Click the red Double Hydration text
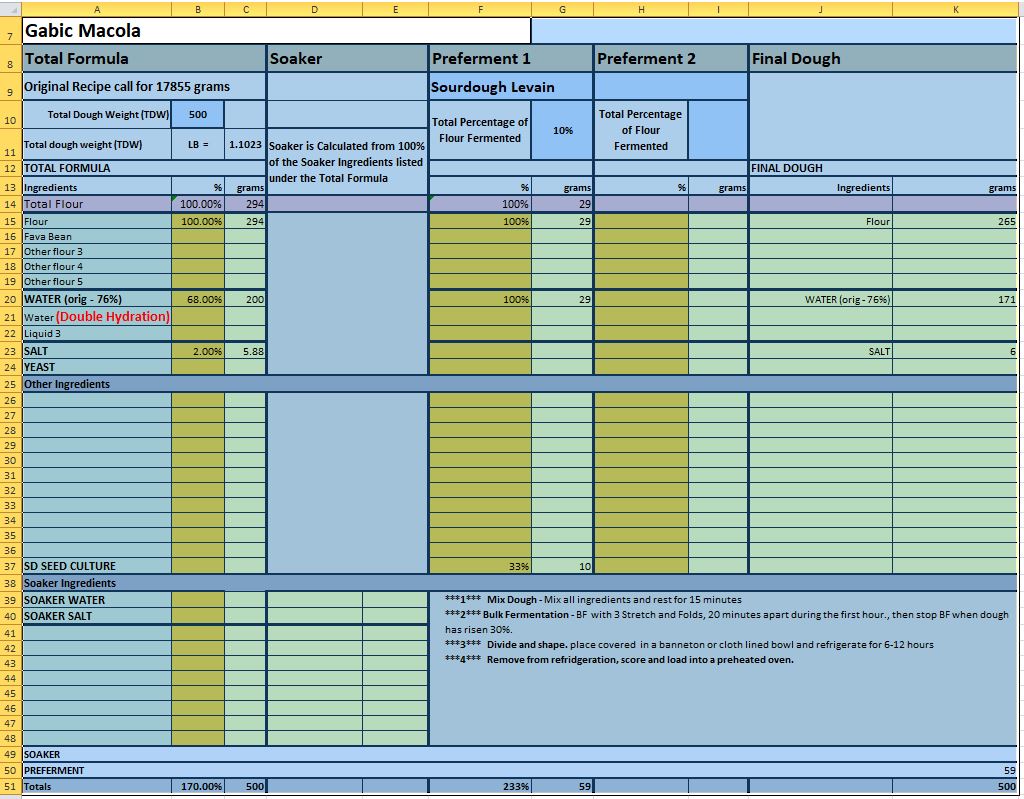 [x=113, y=316]
